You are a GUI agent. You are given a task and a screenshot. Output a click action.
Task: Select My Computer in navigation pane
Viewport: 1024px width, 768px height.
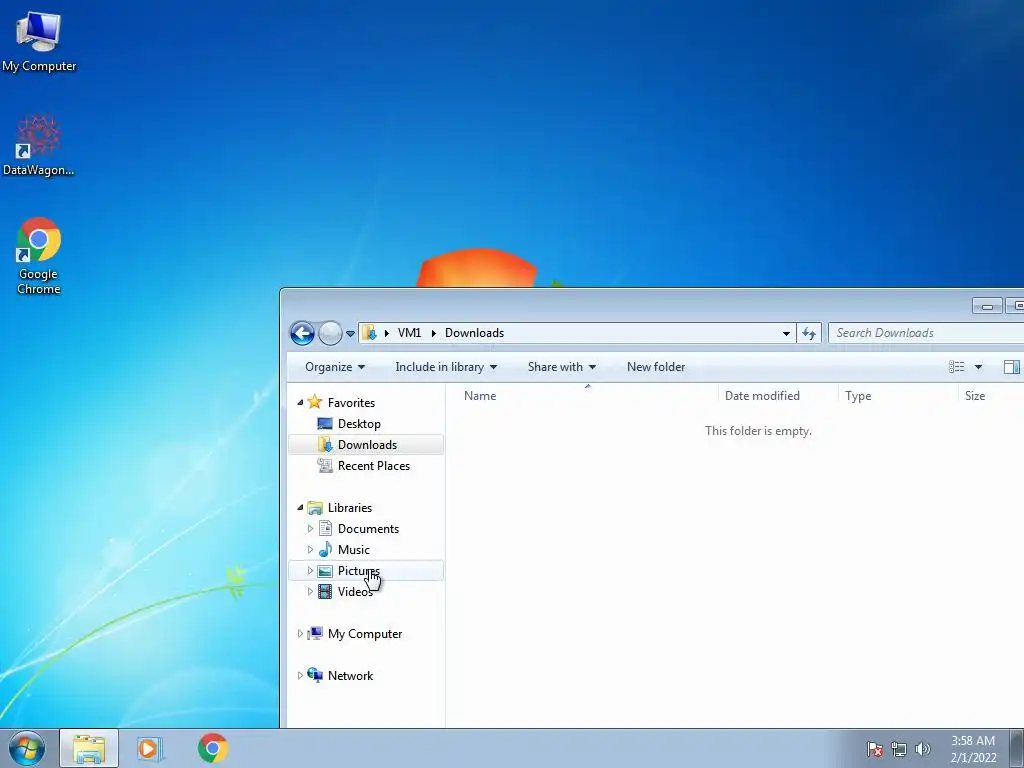(x=364, y=633)
